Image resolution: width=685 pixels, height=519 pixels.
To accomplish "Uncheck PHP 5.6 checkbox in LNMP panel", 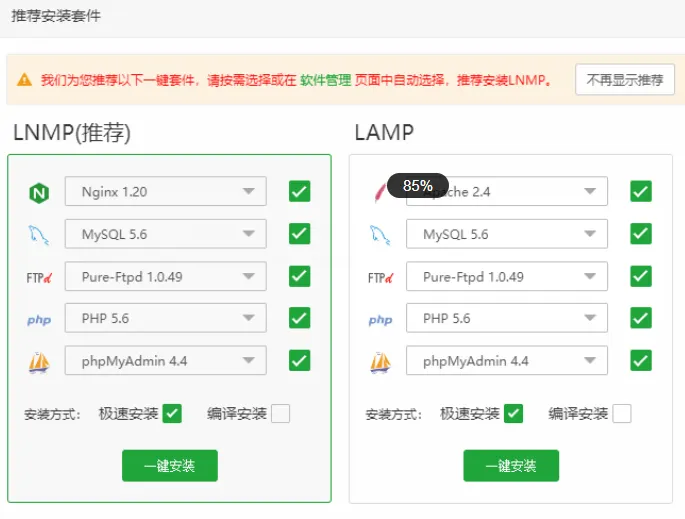I will [300, 318].
